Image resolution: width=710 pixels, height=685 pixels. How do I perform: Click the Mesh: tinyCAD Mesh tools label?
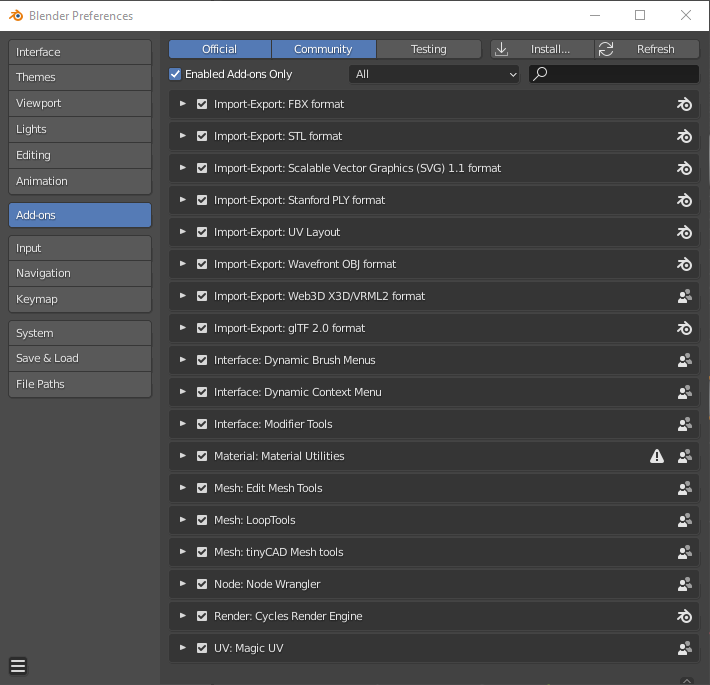click(278, 552)
